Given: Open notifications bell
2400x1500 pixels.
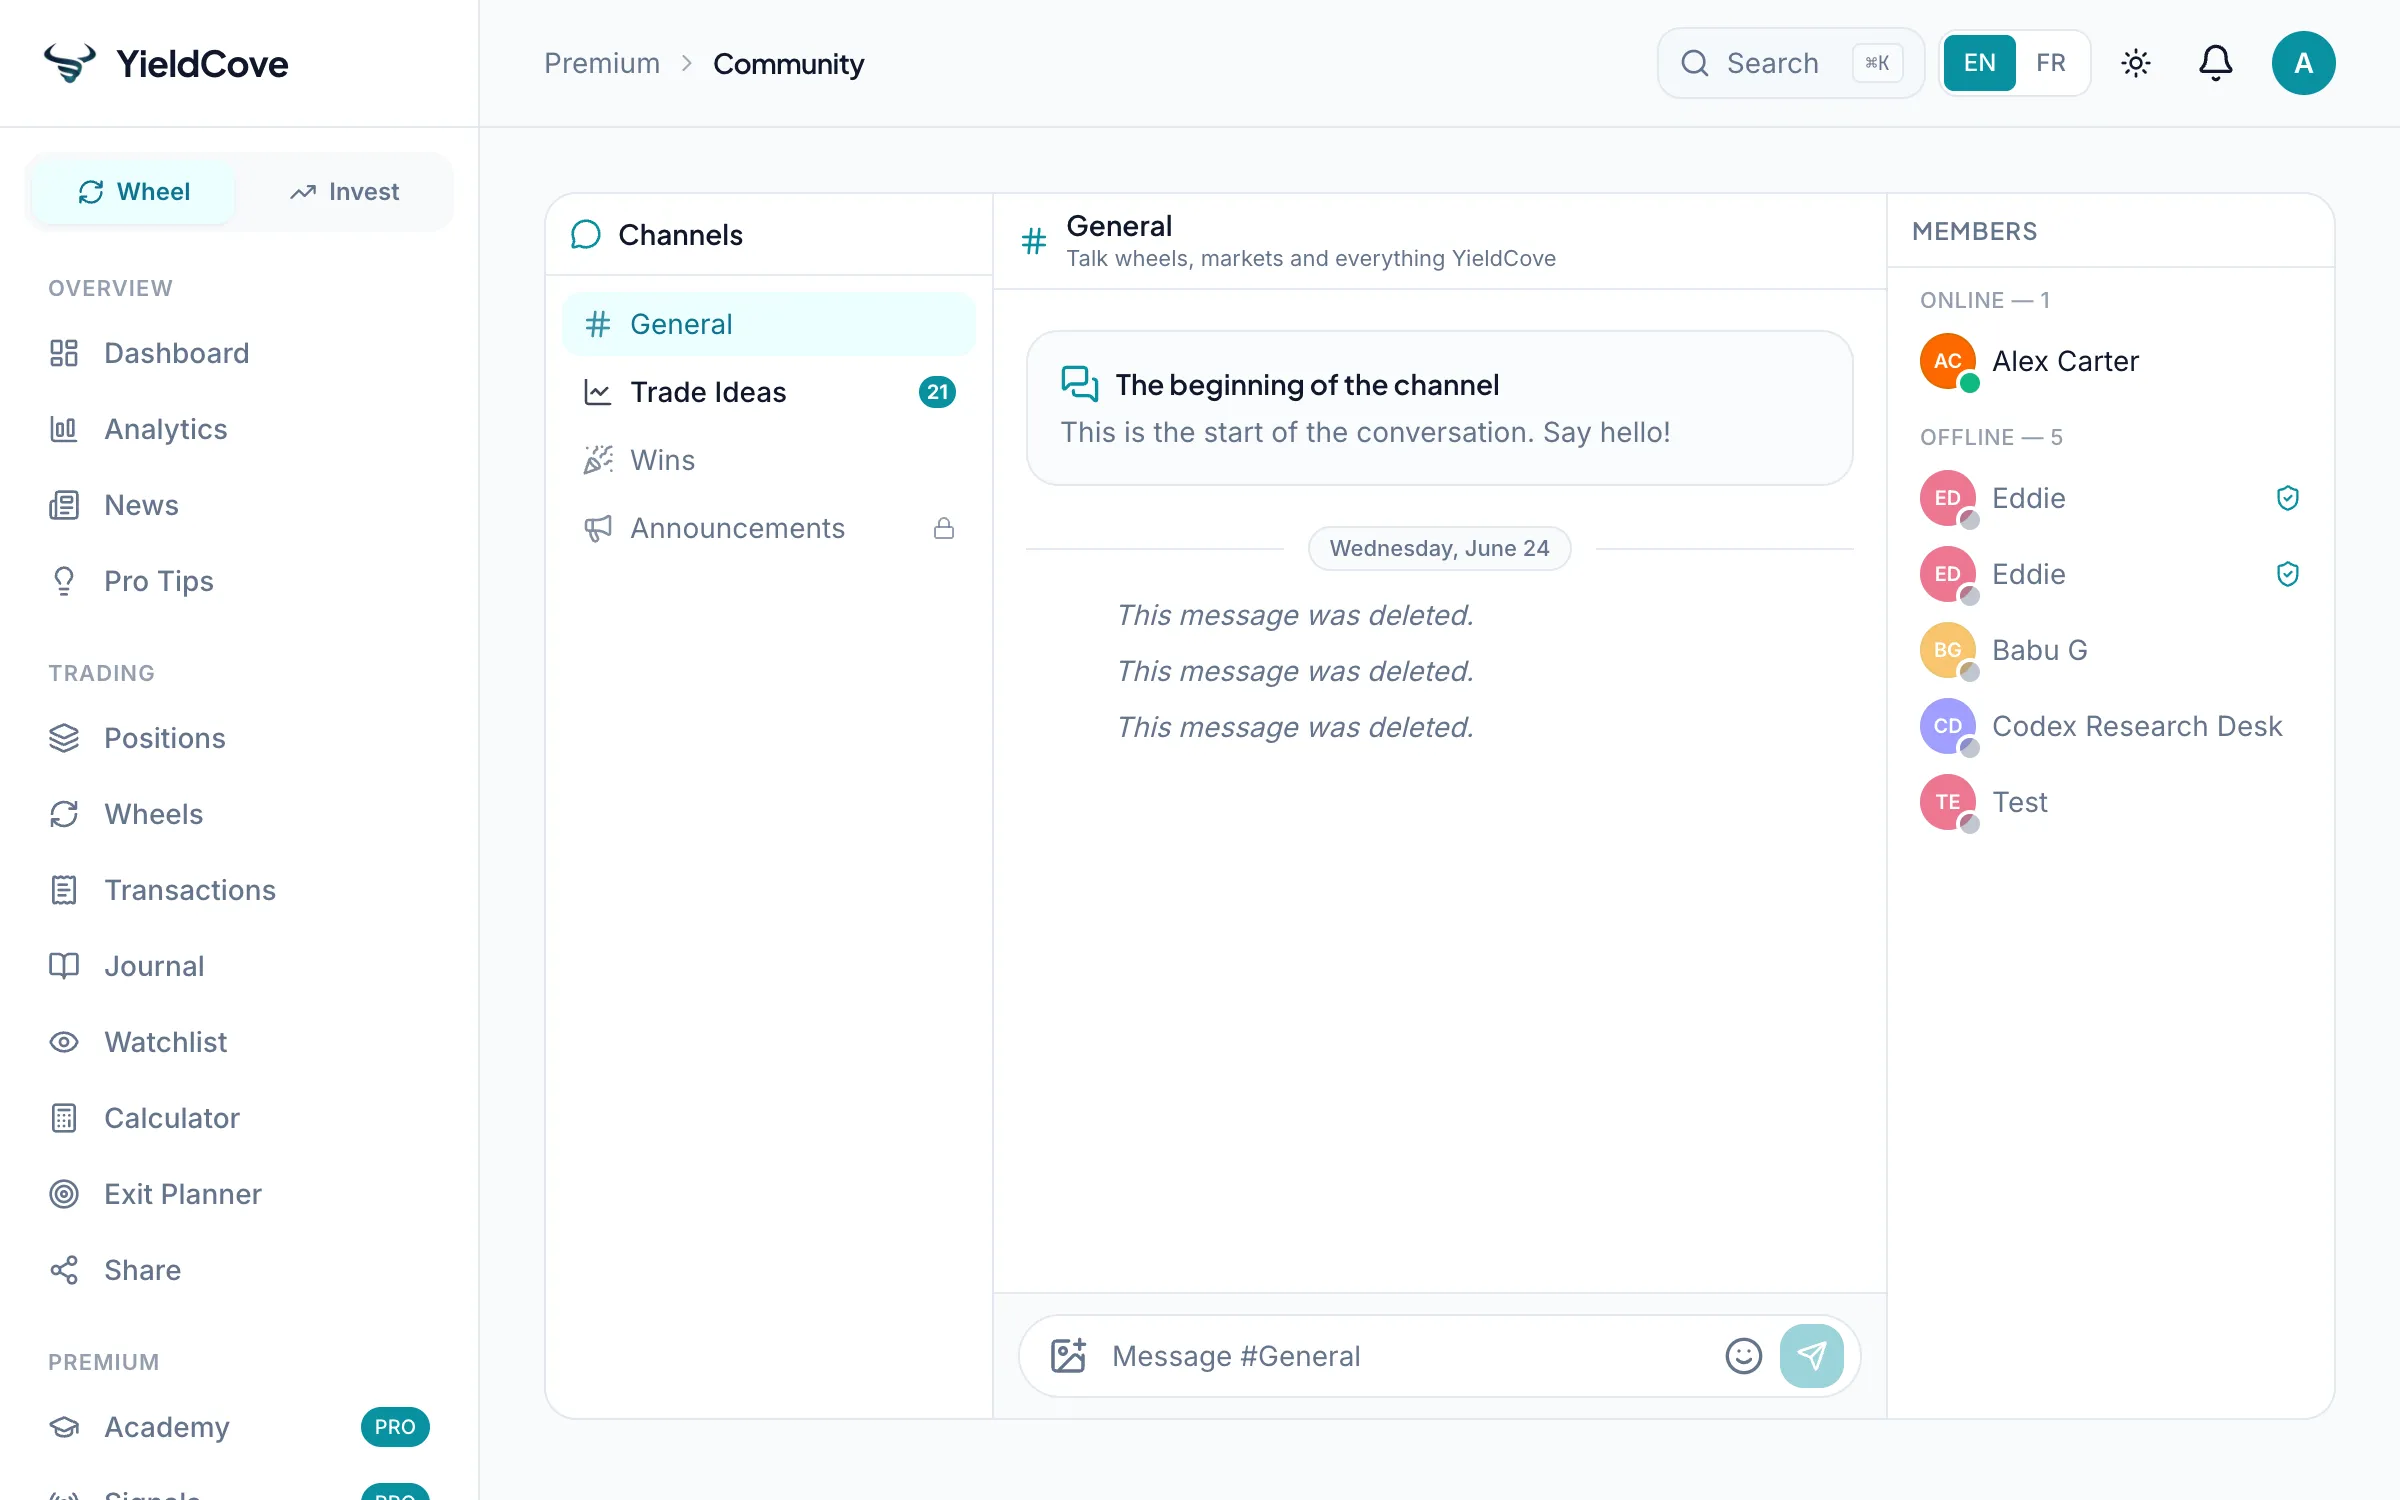Looking at the screenshot, I should (2216, 63).
